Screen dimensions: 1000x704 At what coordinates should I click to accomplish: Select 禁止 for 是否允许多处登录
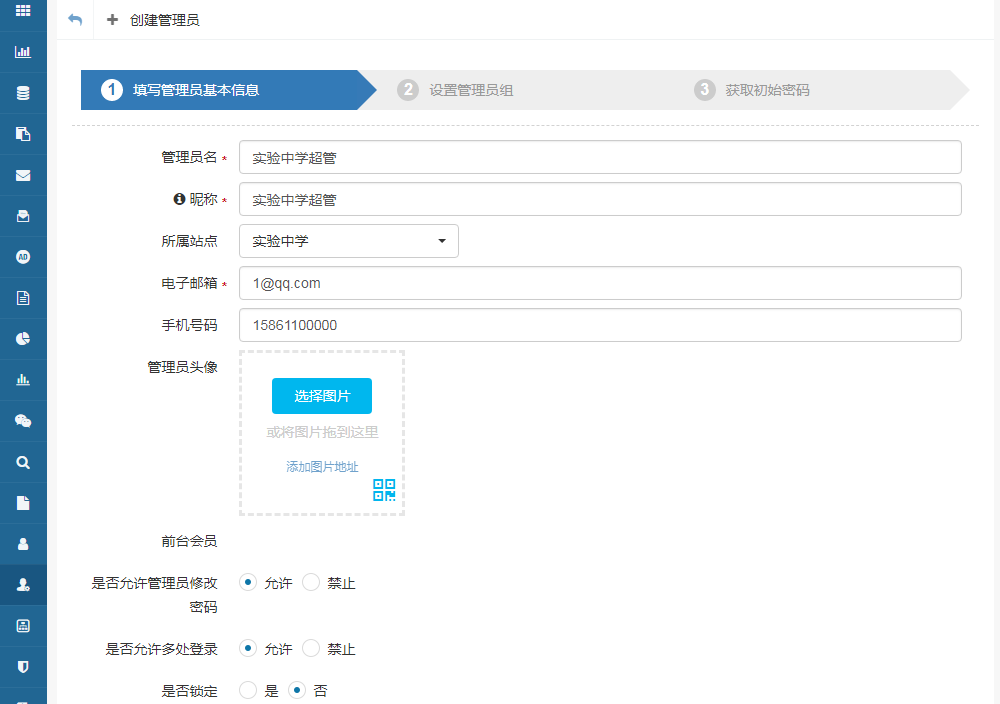pyautogui.click(x=311, y=648)
